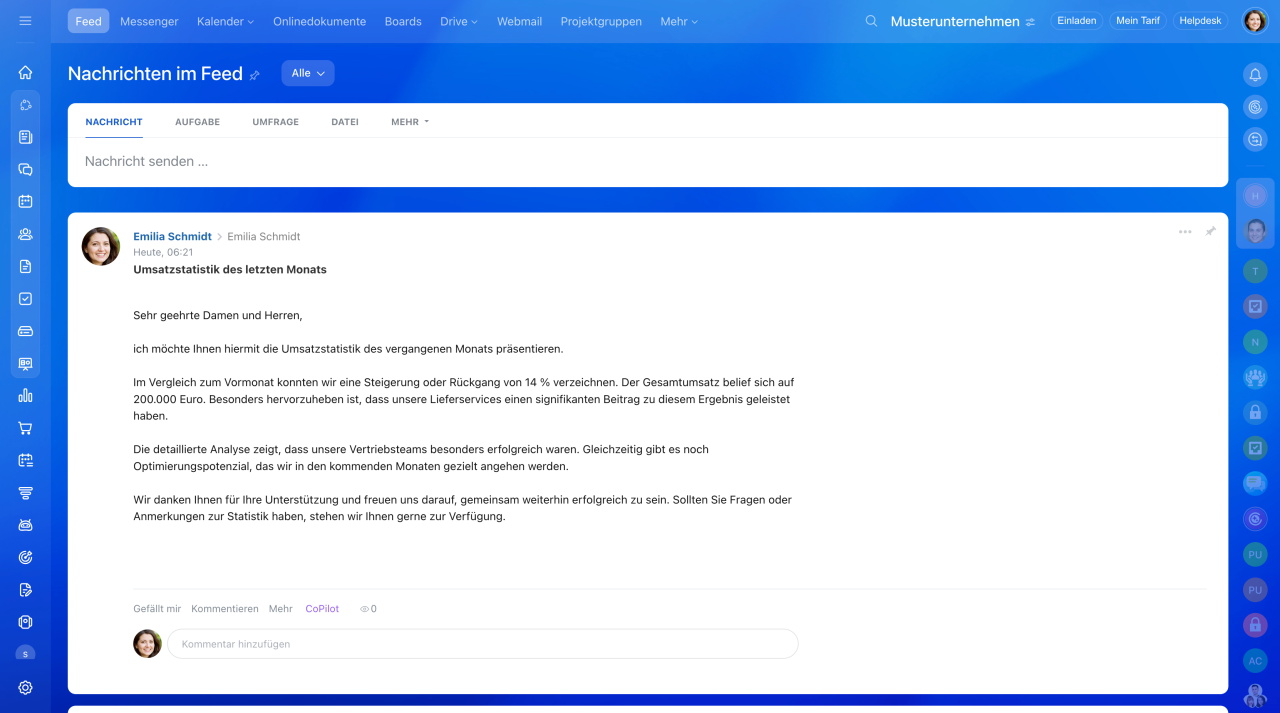Image resolution: width=1280 pixels, height=713 pixels.
Task: Select the NACHRICHT composer tab
Action: [114, 122]
